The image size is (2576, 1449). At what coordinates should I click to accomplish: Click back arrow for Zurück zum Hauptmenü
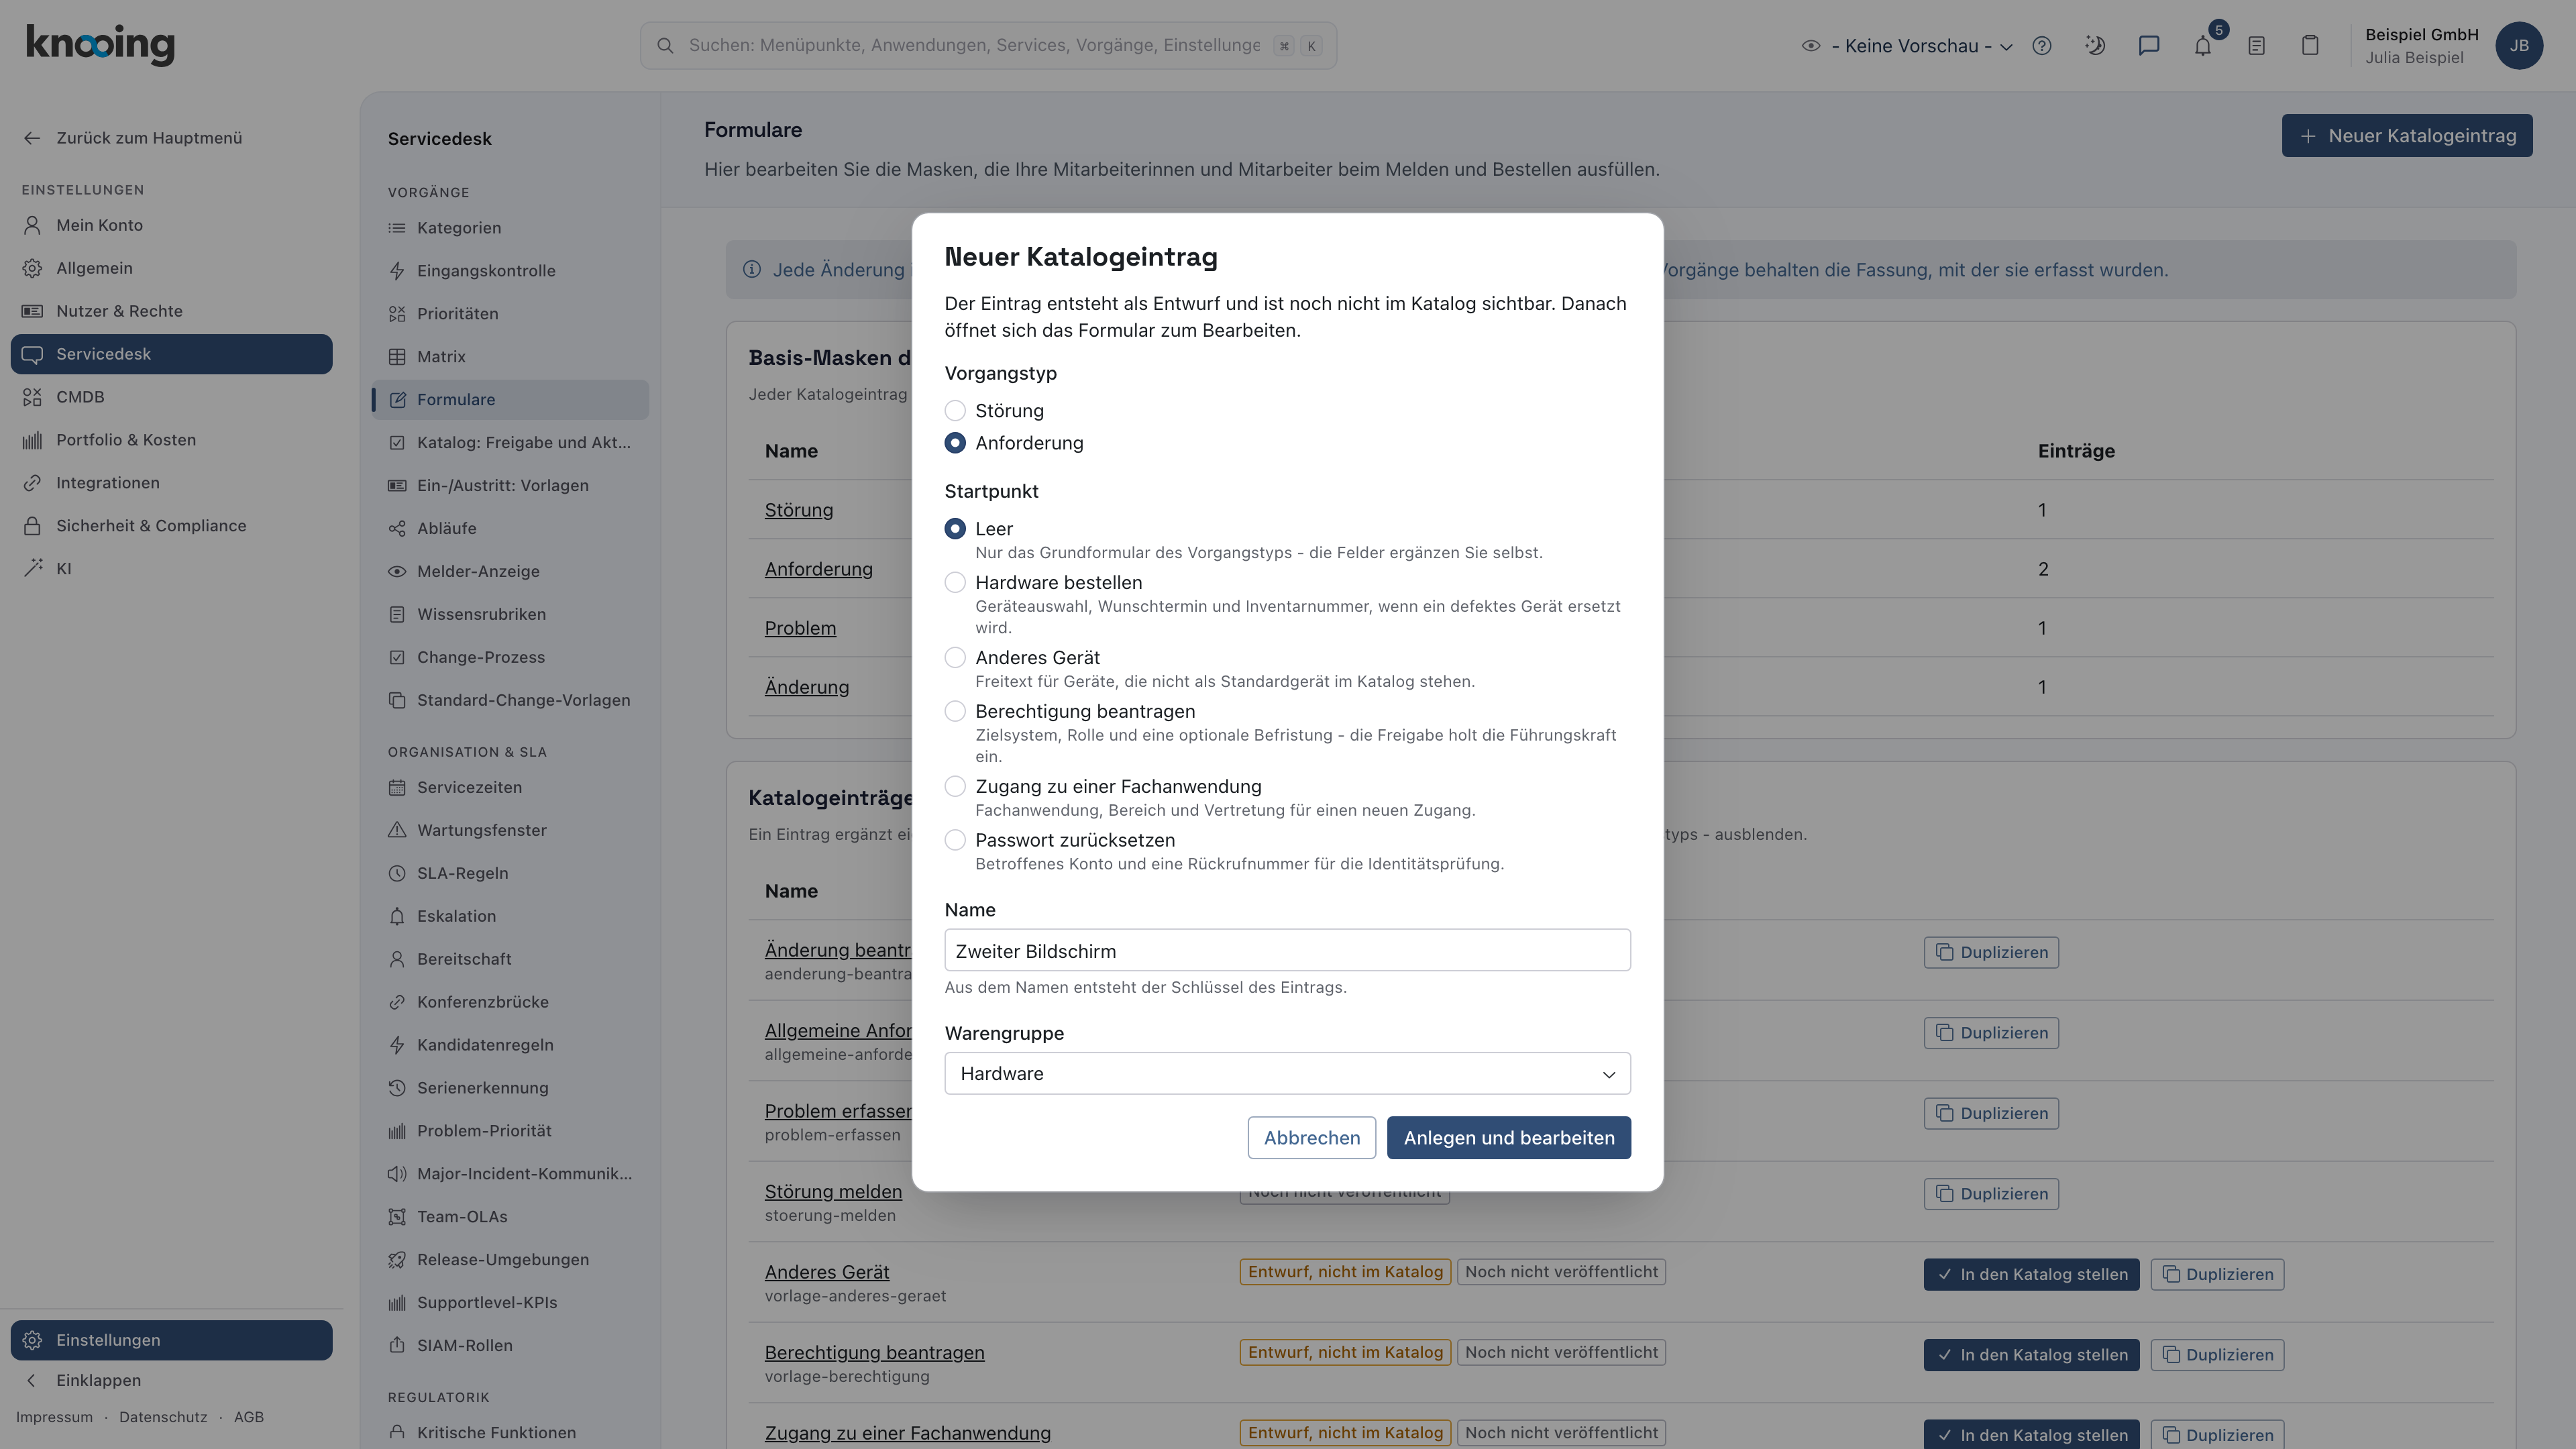tap(32, 138)
